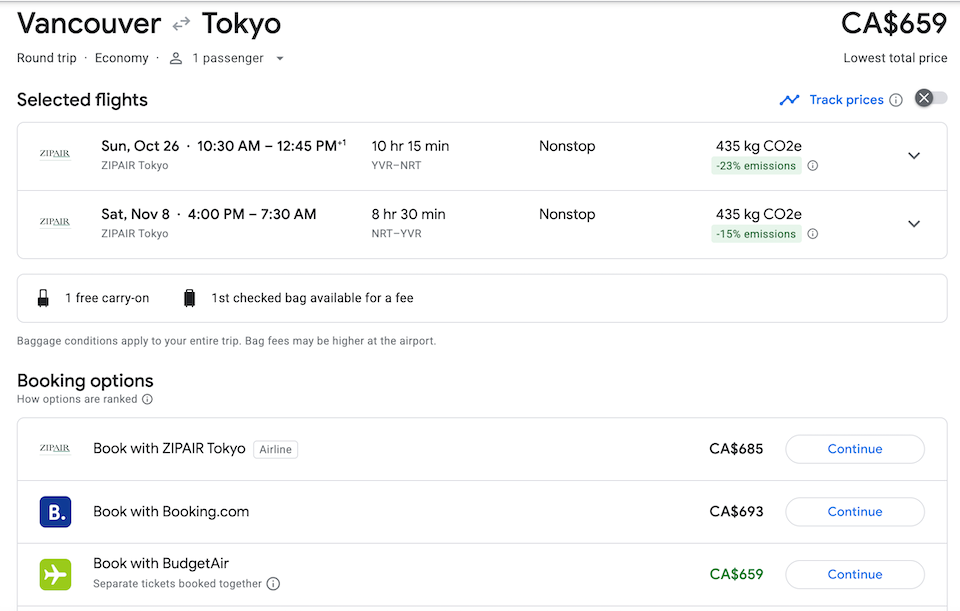Image resolution: width=960 pixels, height=611 pixels.
Task: Click the CA$685 price
Action: [x=736, y=449]
